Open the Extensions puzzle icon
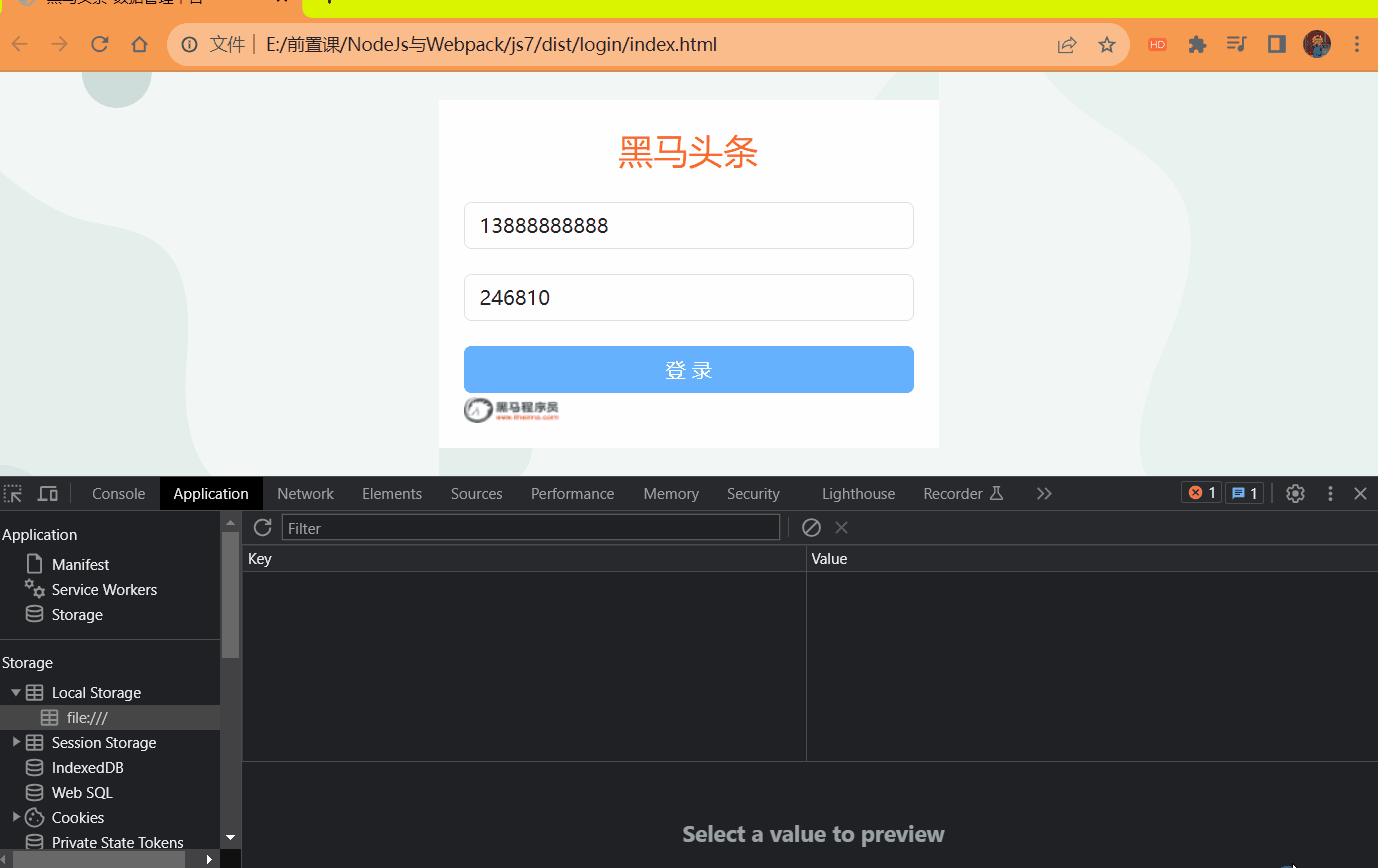Image resolution: width=1378 pixels, height=868 pixels. click(x=1197, y=45)
